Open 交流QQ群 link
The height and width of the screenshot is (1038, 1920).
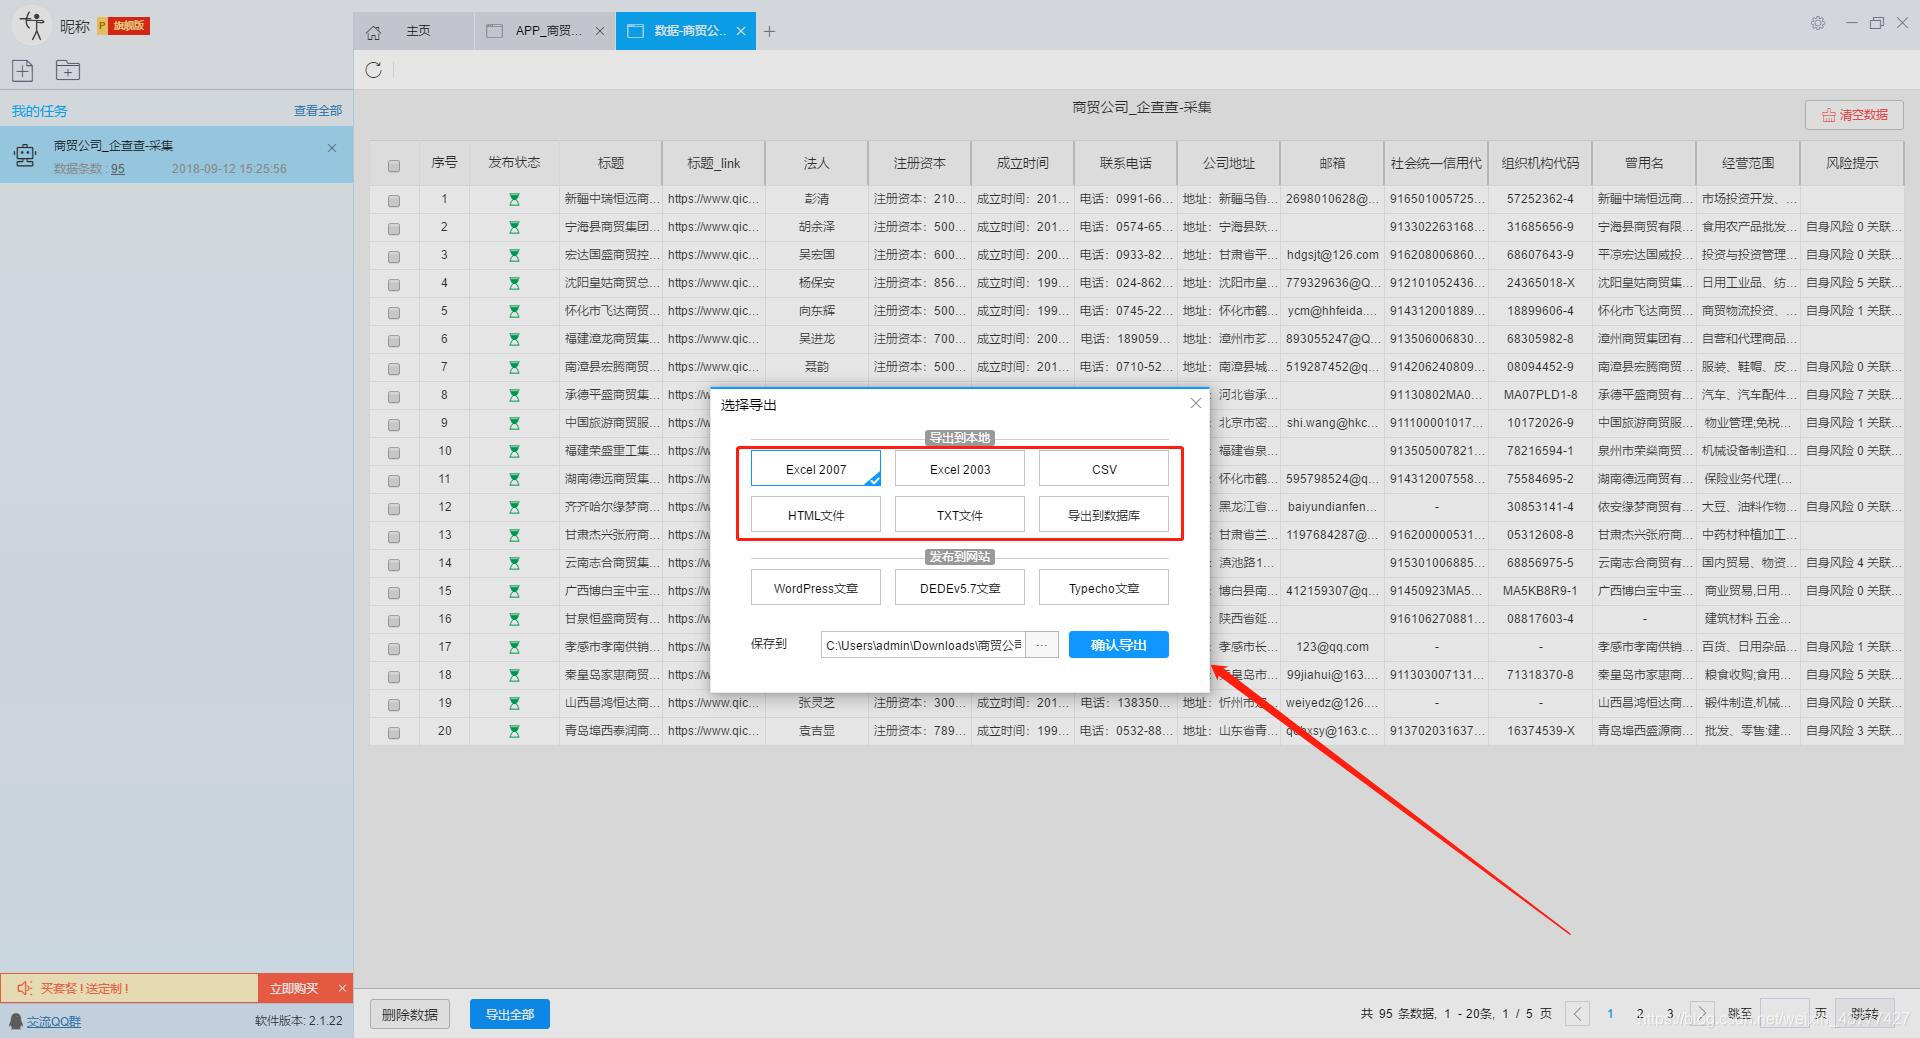tap(54, 1021)
